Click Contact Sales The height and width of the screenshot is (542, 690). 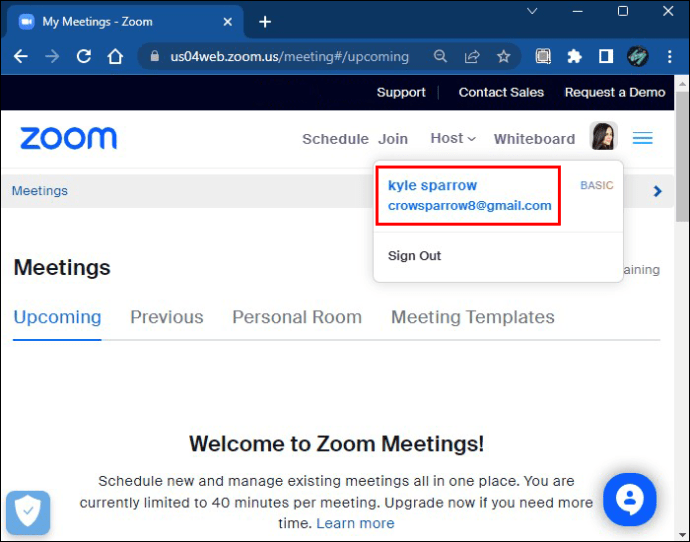coord(501,92)
